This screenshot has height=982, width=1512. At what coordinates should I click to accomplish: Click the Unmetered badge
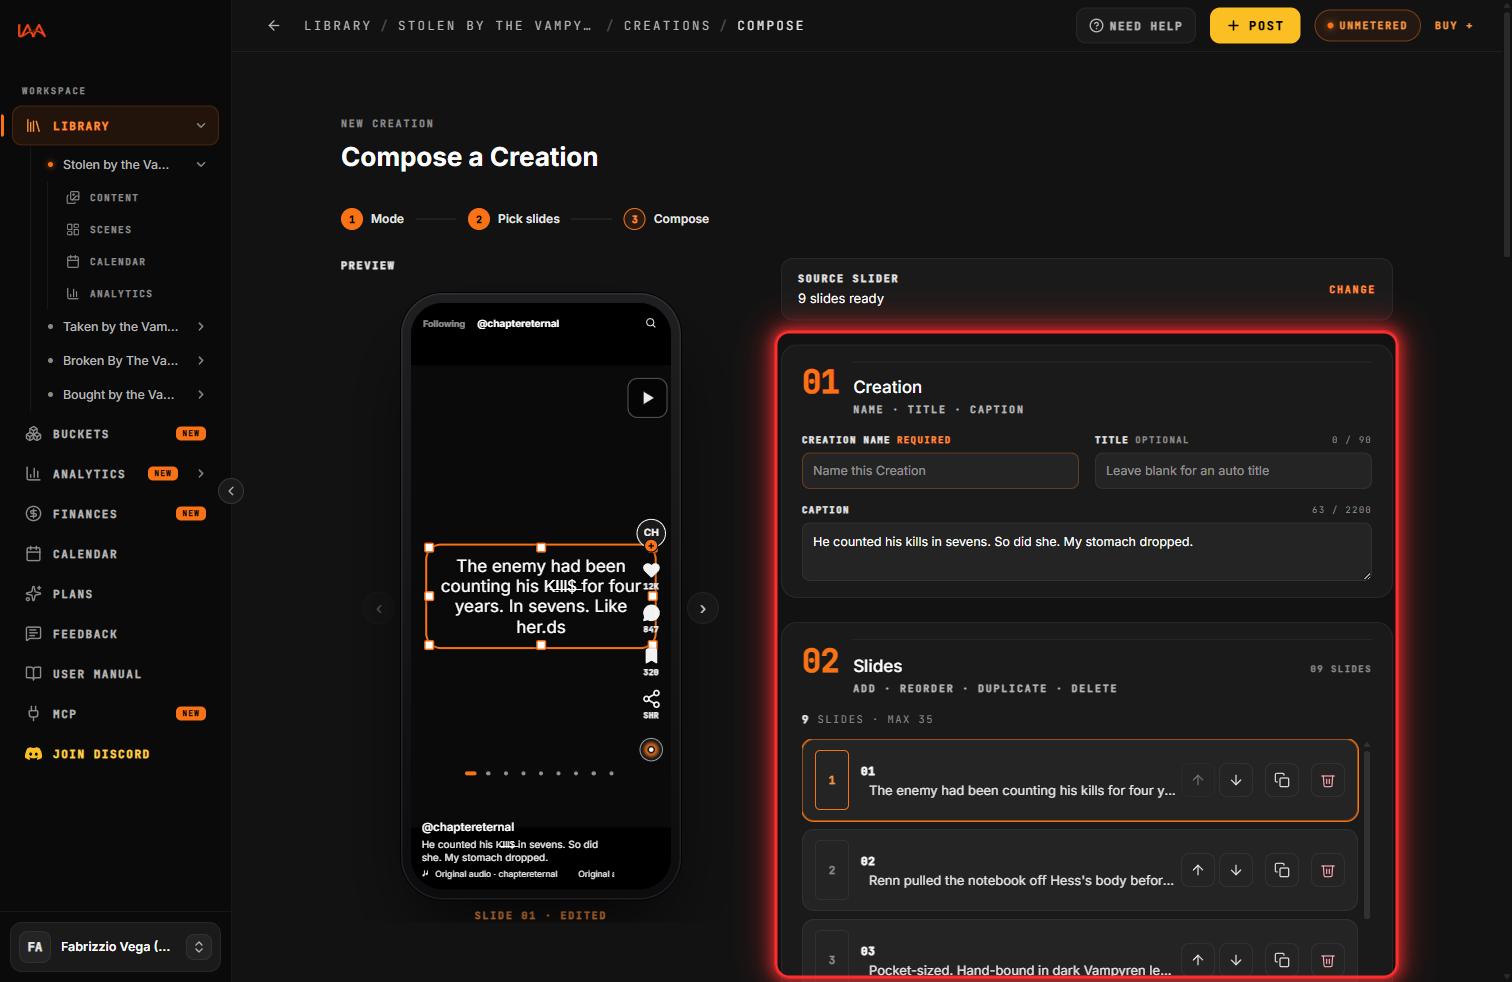[1367, 26]
